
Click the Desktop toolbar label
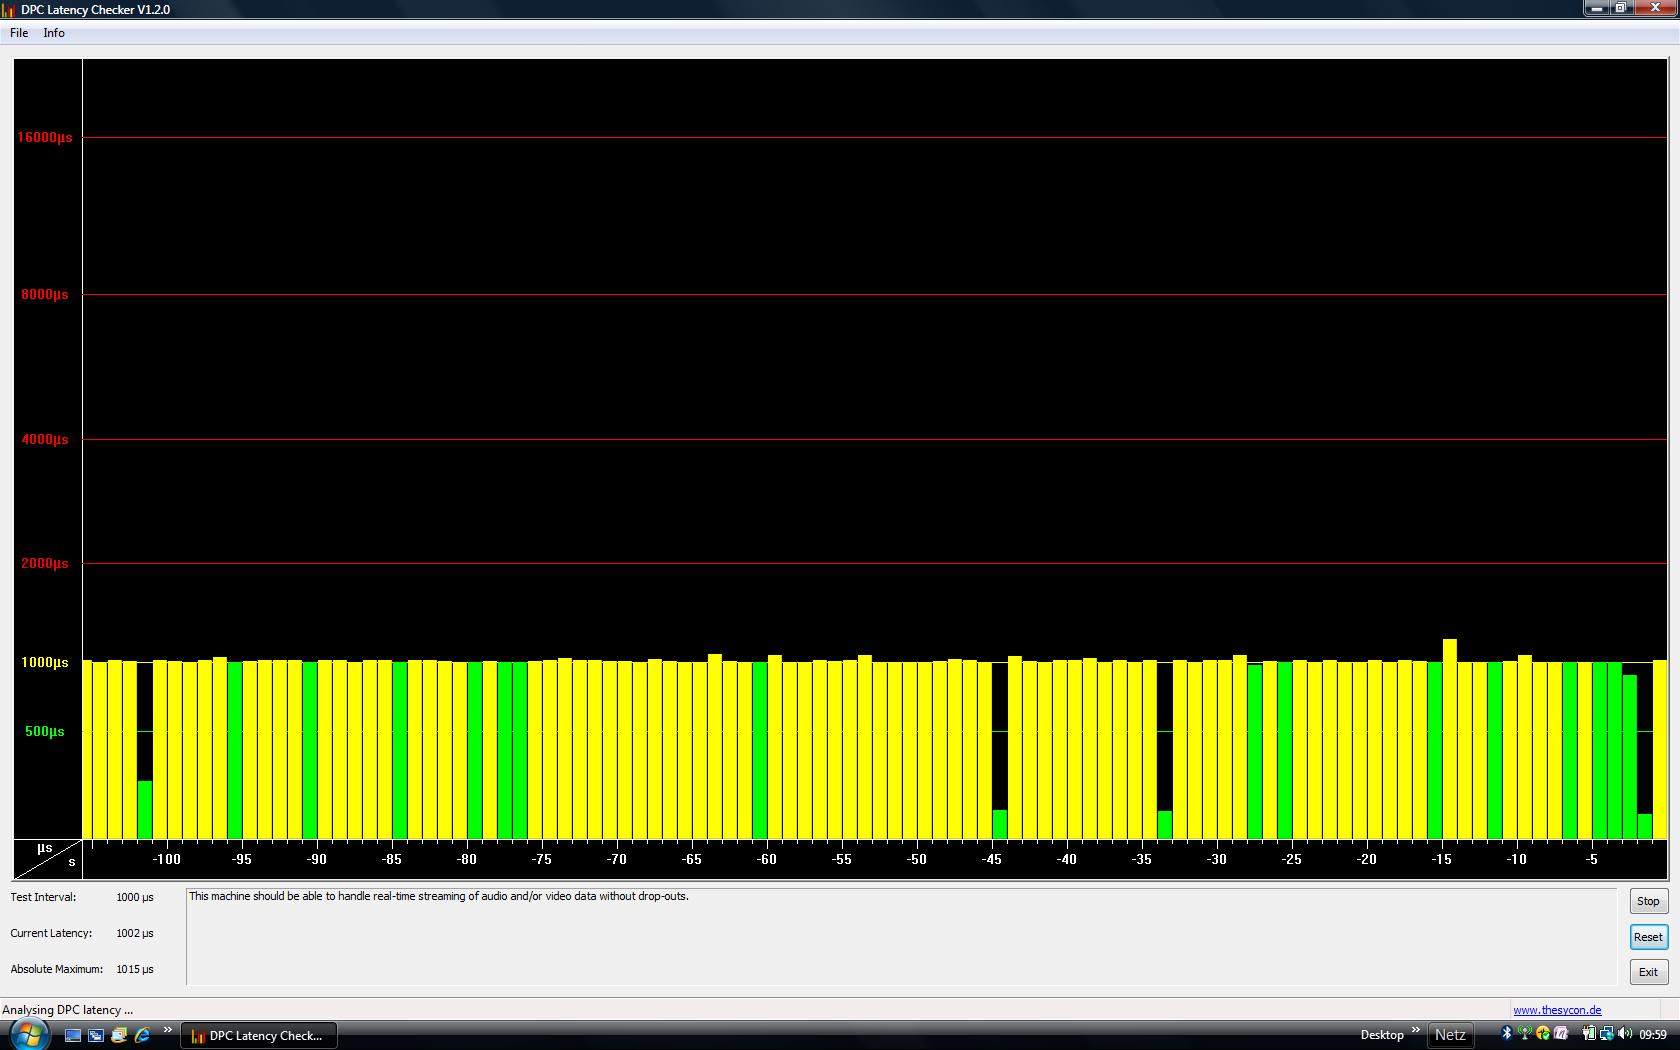click(1382, 1035)
